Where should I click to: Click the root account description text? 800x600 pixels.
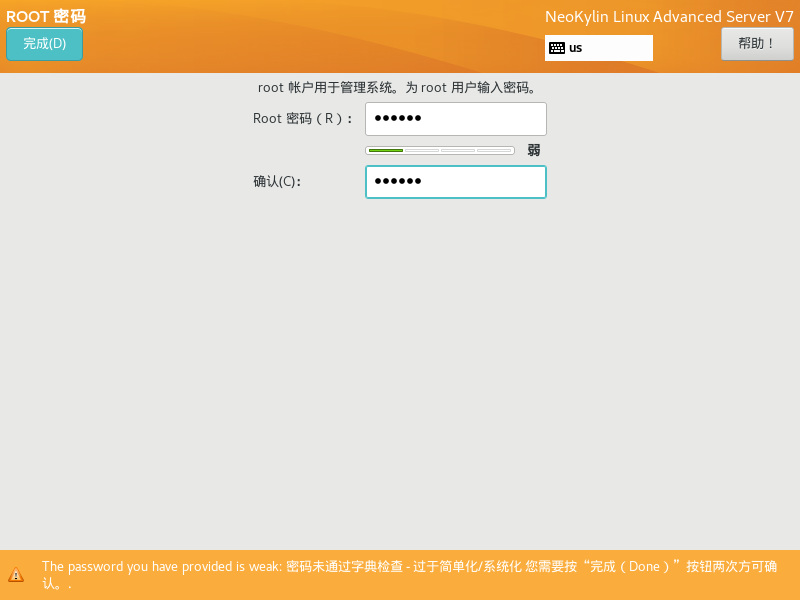[x=397, y=88]
